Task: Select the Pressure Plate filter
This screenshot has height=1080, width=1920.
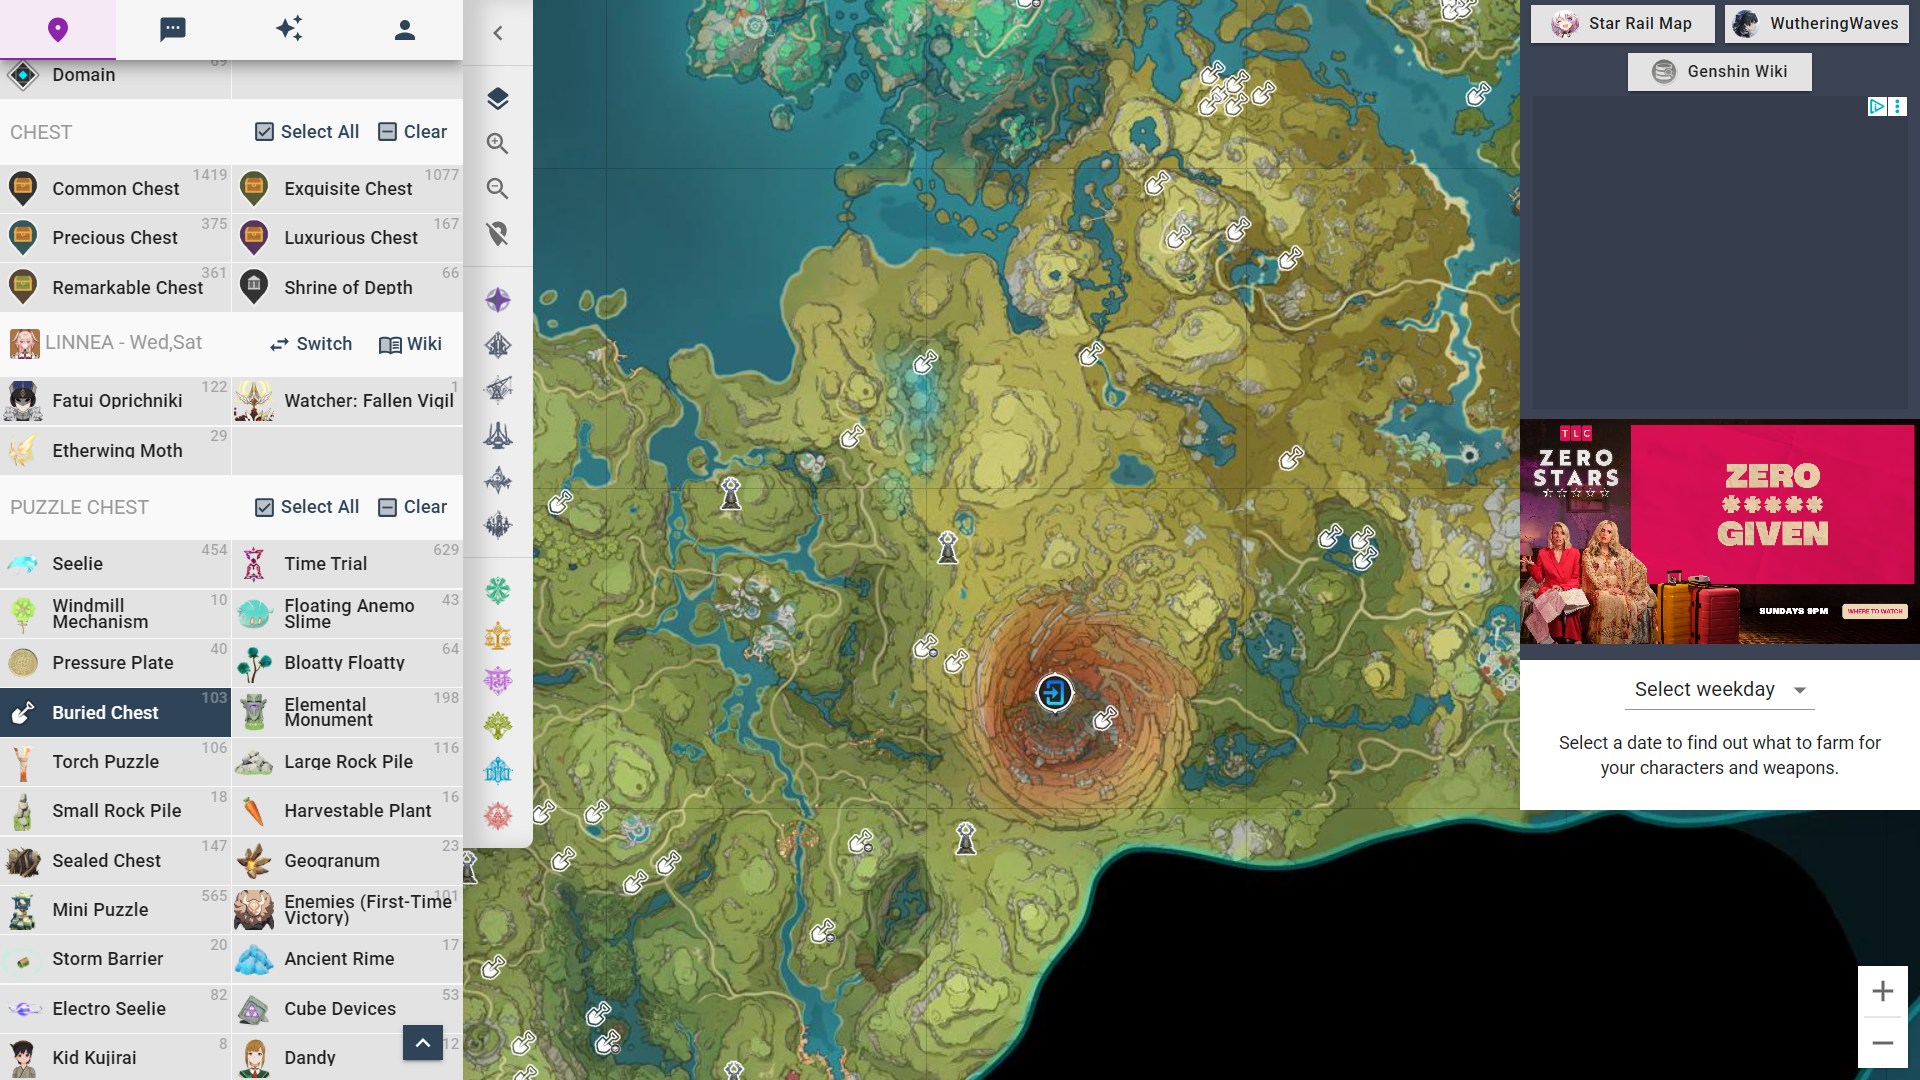Action: [x=116, y=663]
